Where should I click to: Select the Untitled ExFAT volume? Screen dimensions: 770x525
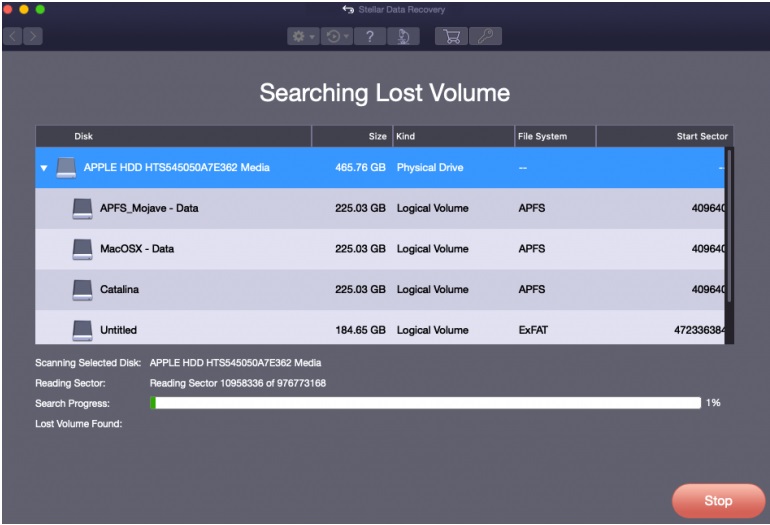380,328
